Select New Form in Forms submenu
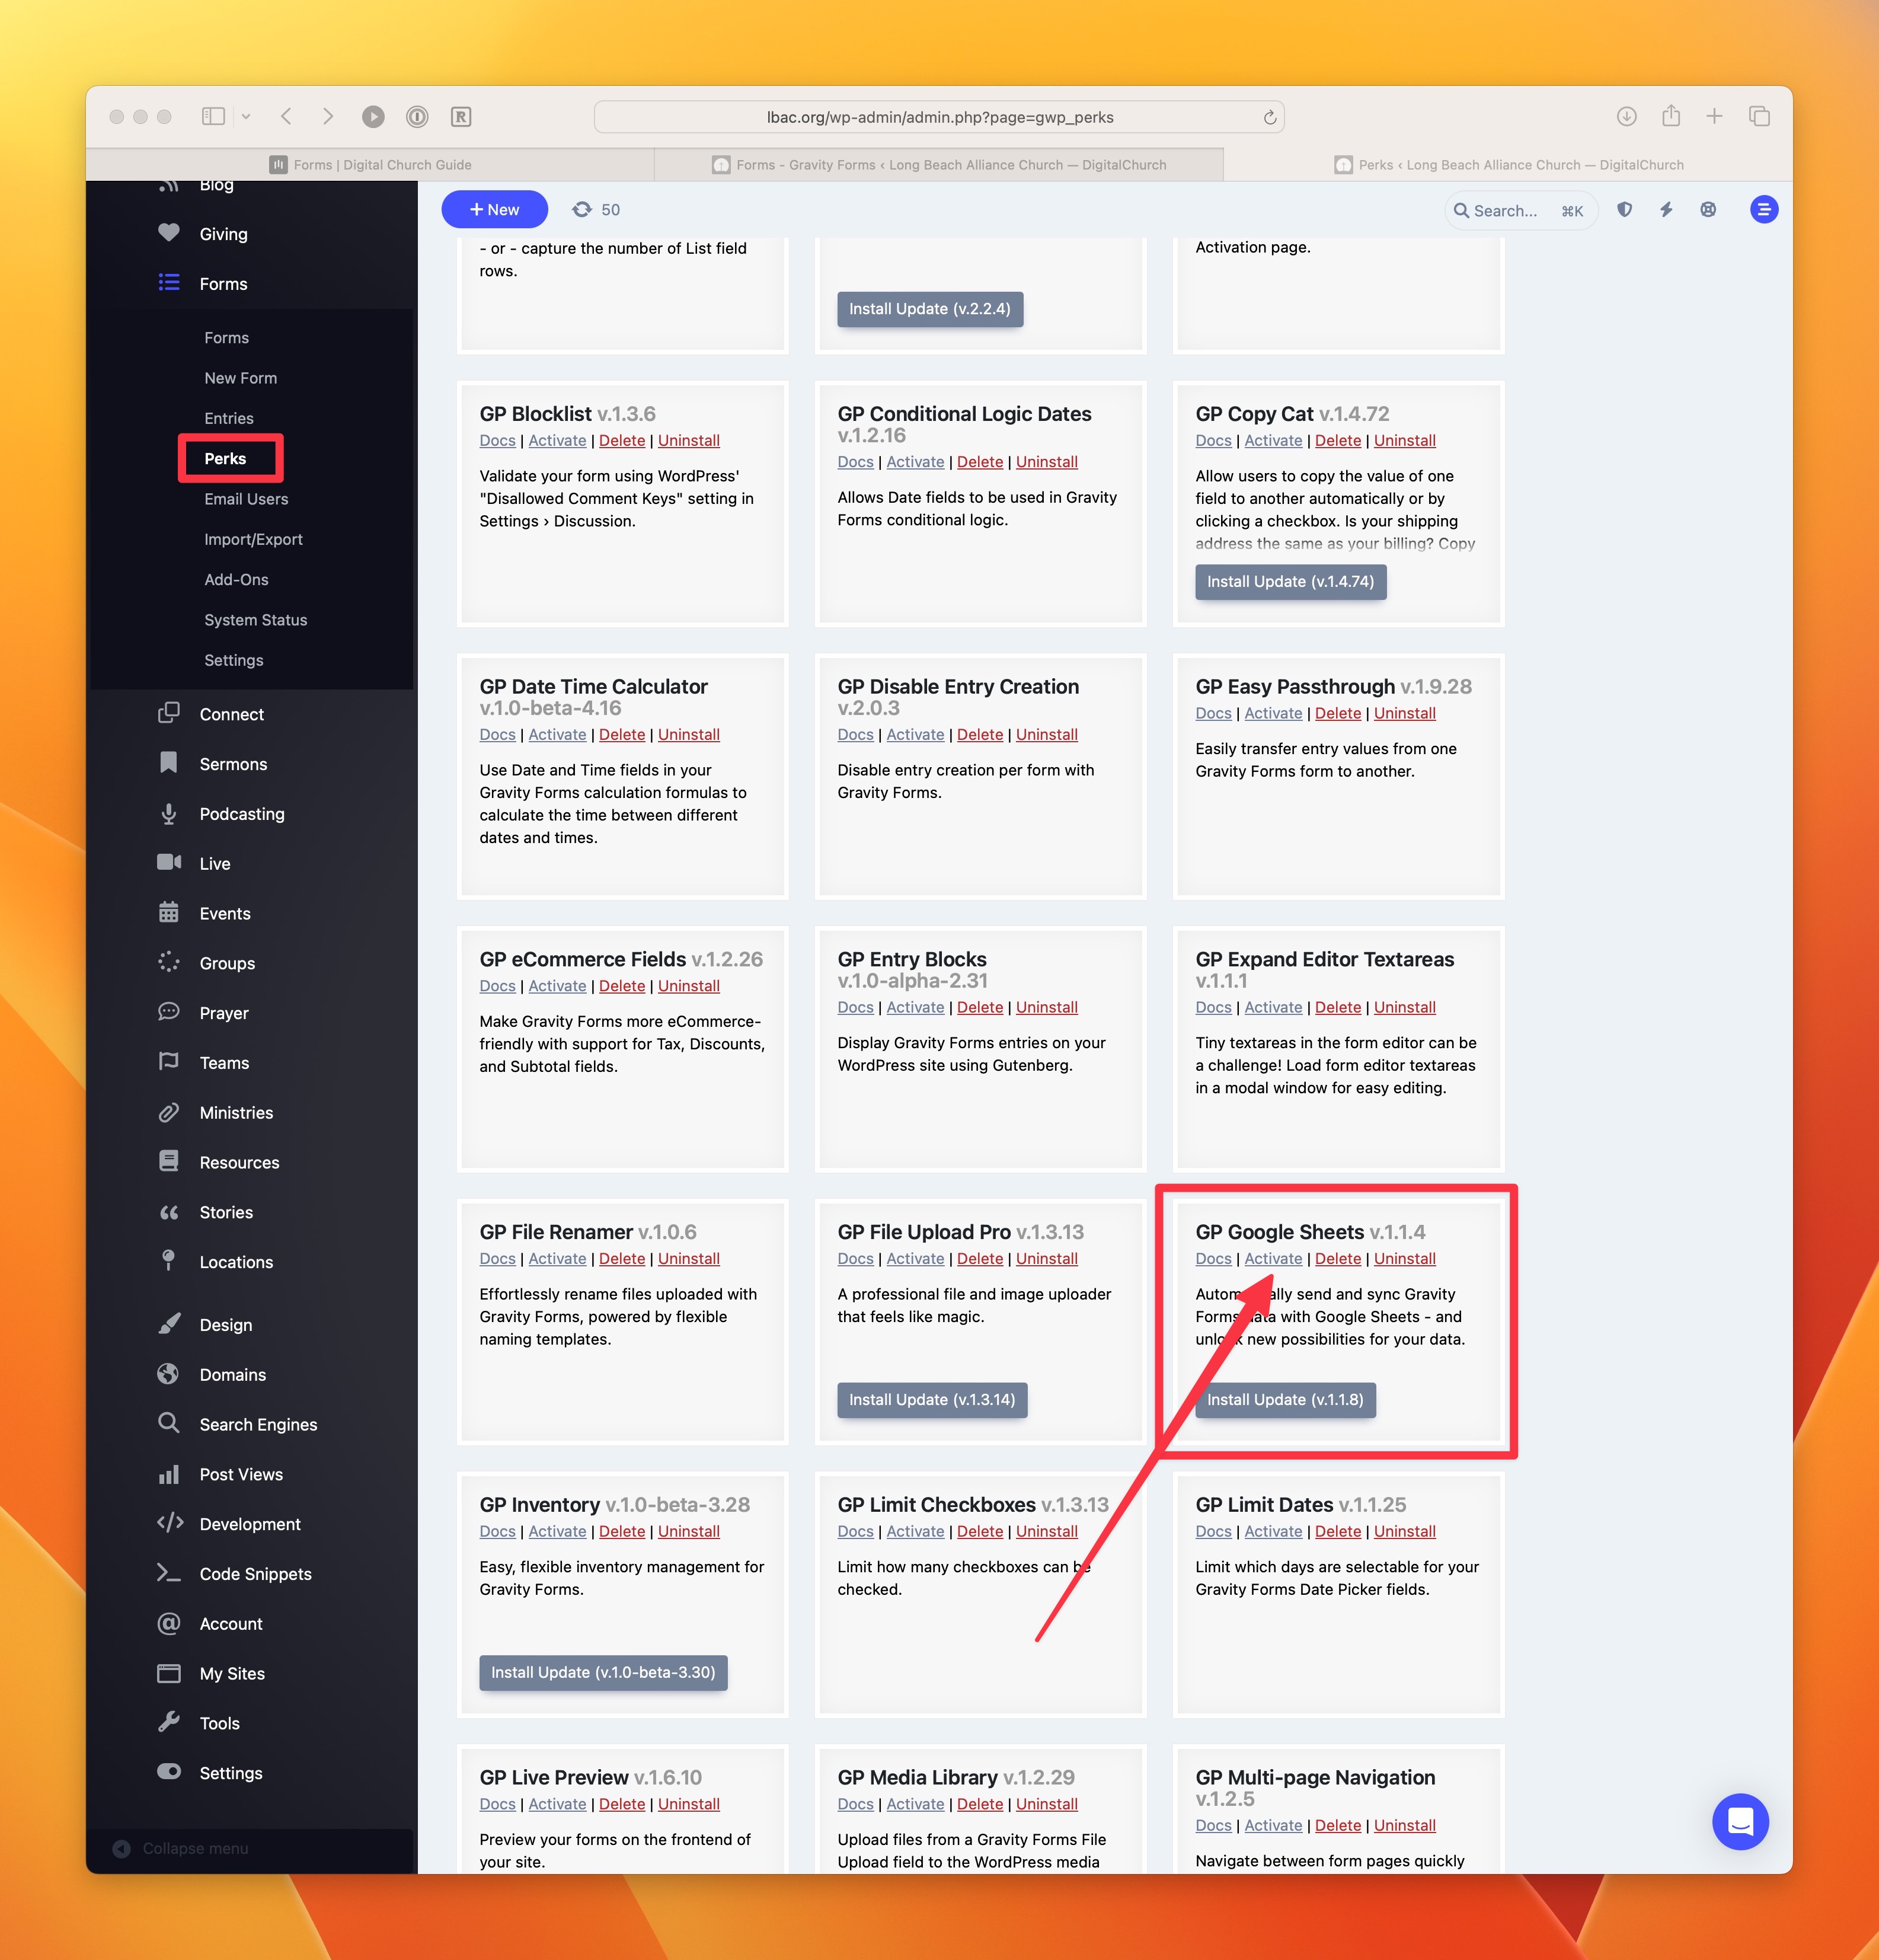1879x1960 pixels. [240, 378]
